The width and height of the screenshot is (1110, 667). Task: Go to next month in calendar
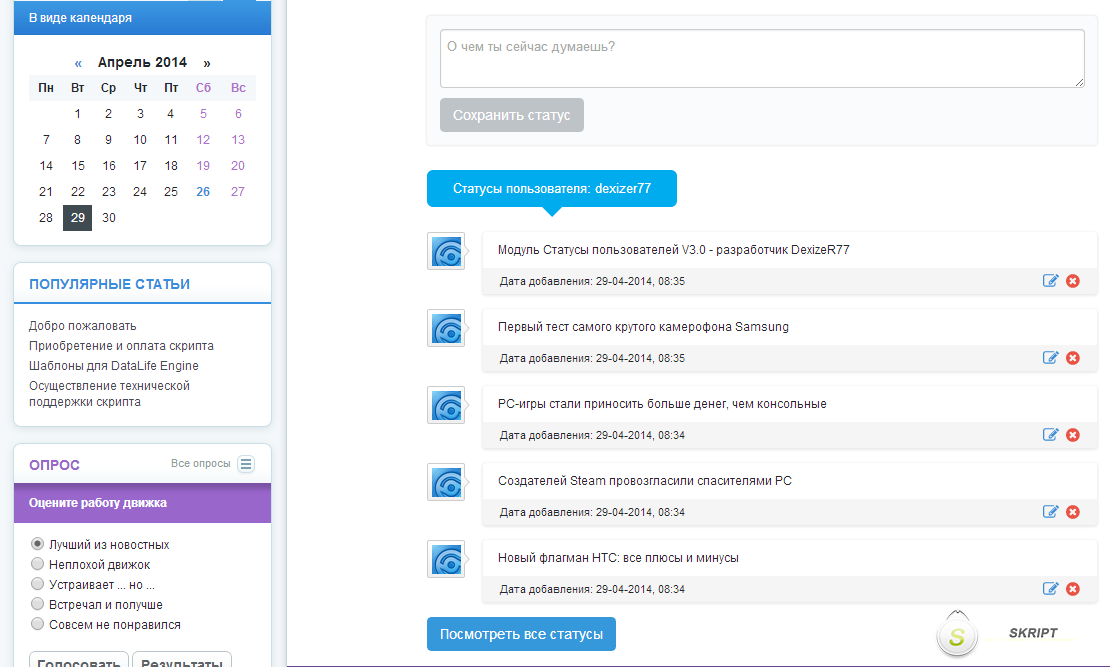tap(207, 64)
